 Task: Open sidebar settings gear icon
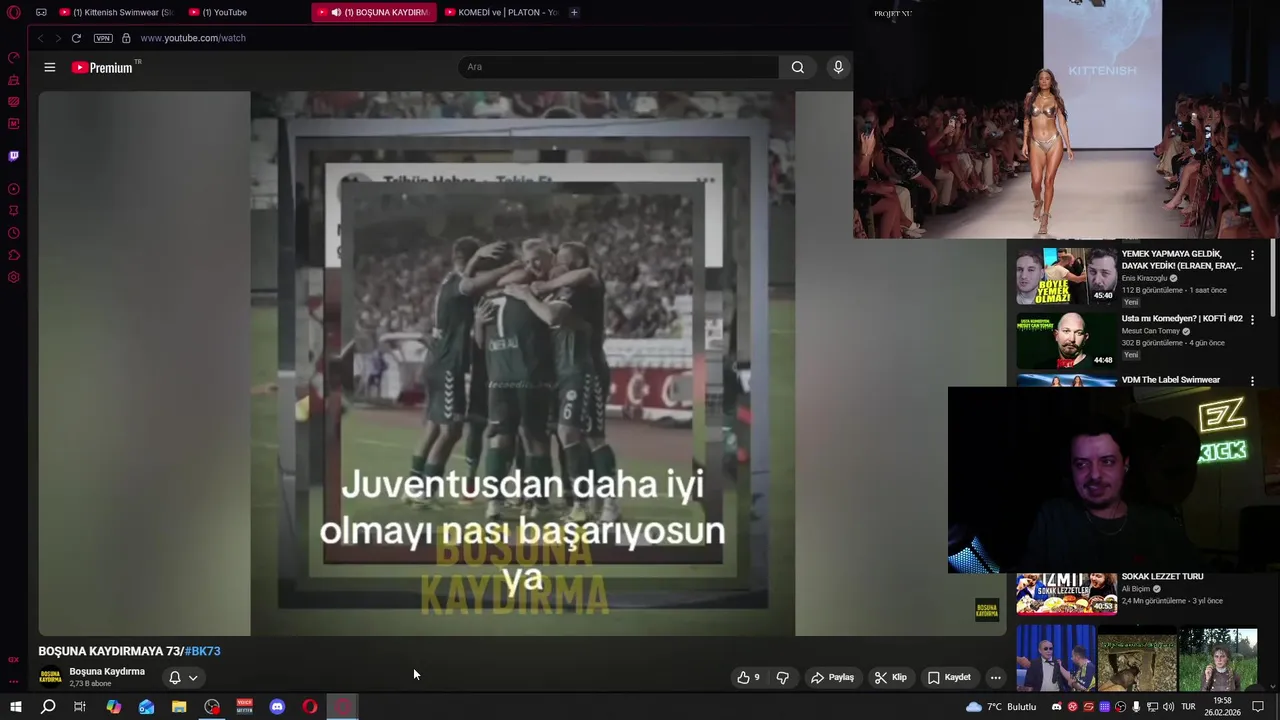[x=14, y=277]
